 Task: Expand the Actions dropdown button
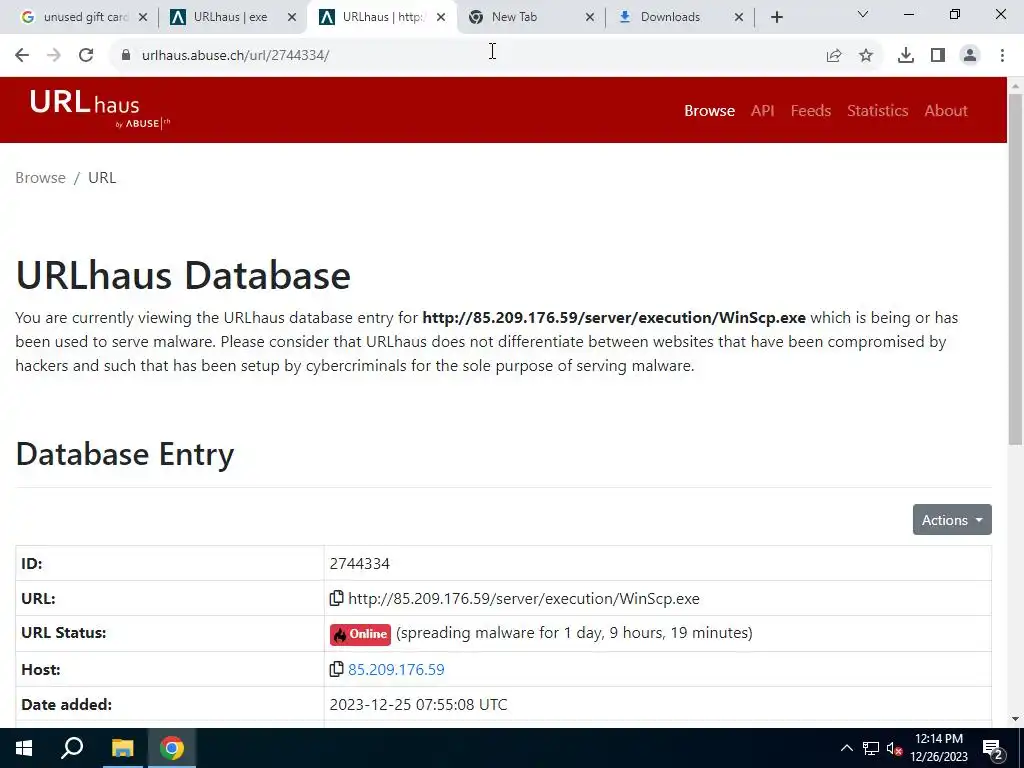952,520
